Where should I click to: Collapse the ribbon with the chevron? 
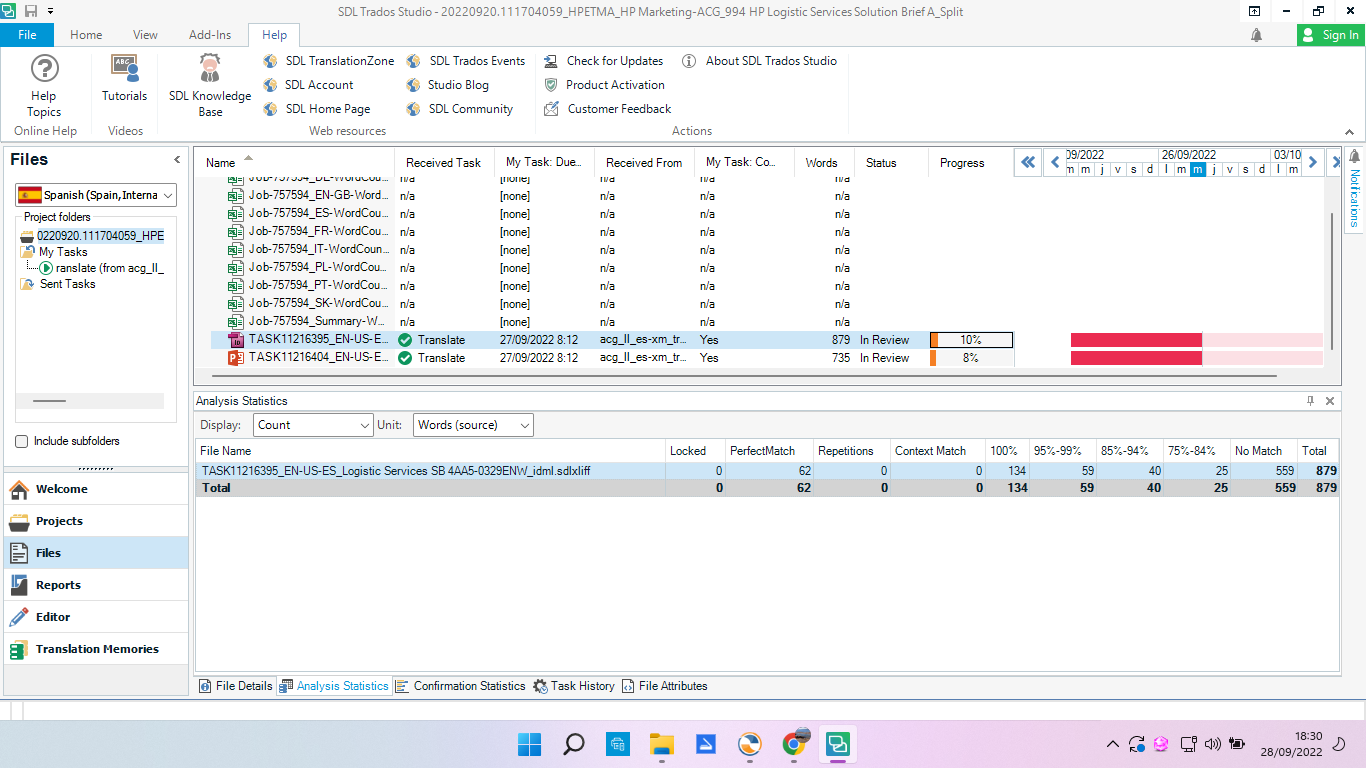(x=1350, y=132)
